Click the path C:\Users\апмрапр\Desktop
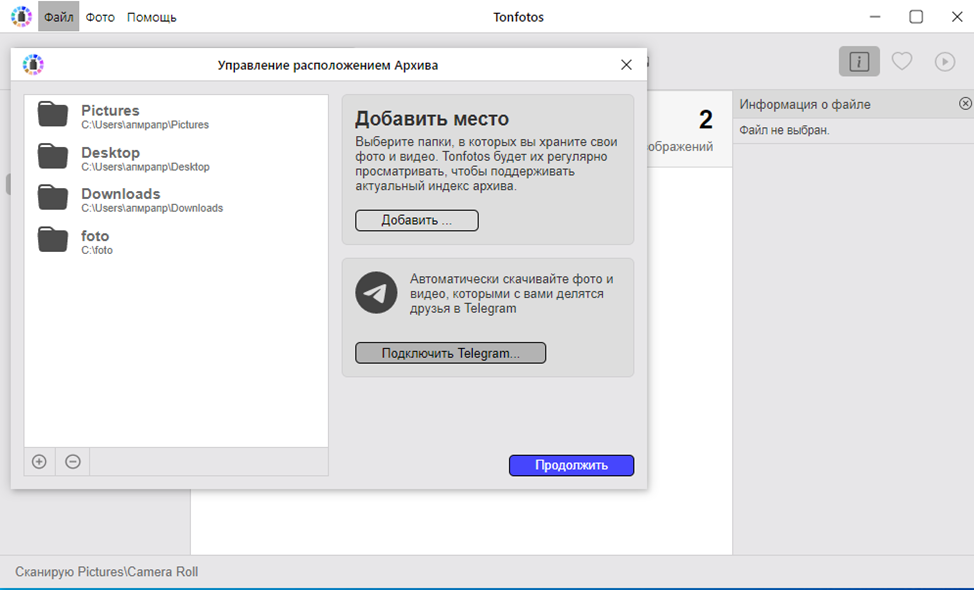The image size is (974, 590). 145,167
